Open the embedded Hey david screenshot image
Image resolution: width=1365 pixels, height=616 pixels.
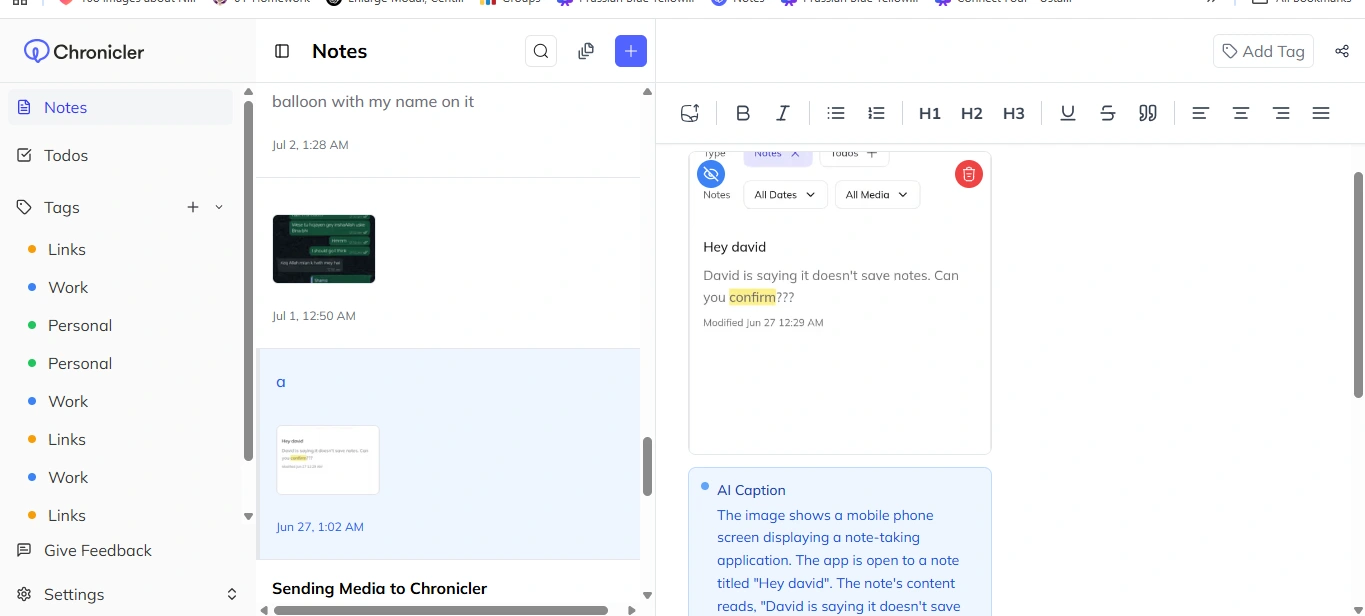(x=840, y=303)
